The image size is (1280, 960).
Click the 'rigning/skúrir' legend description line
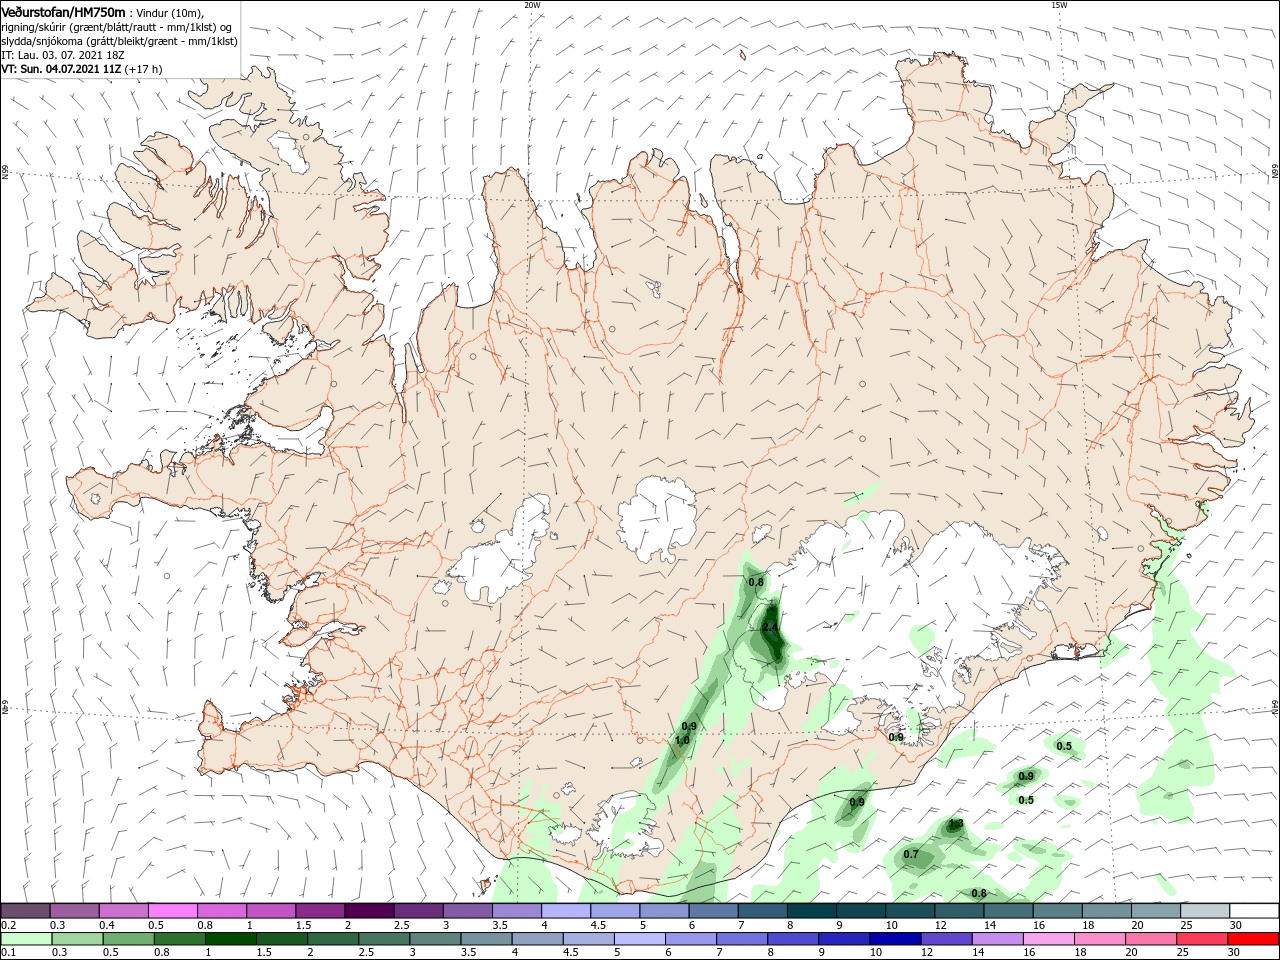[x=118, y=26]
